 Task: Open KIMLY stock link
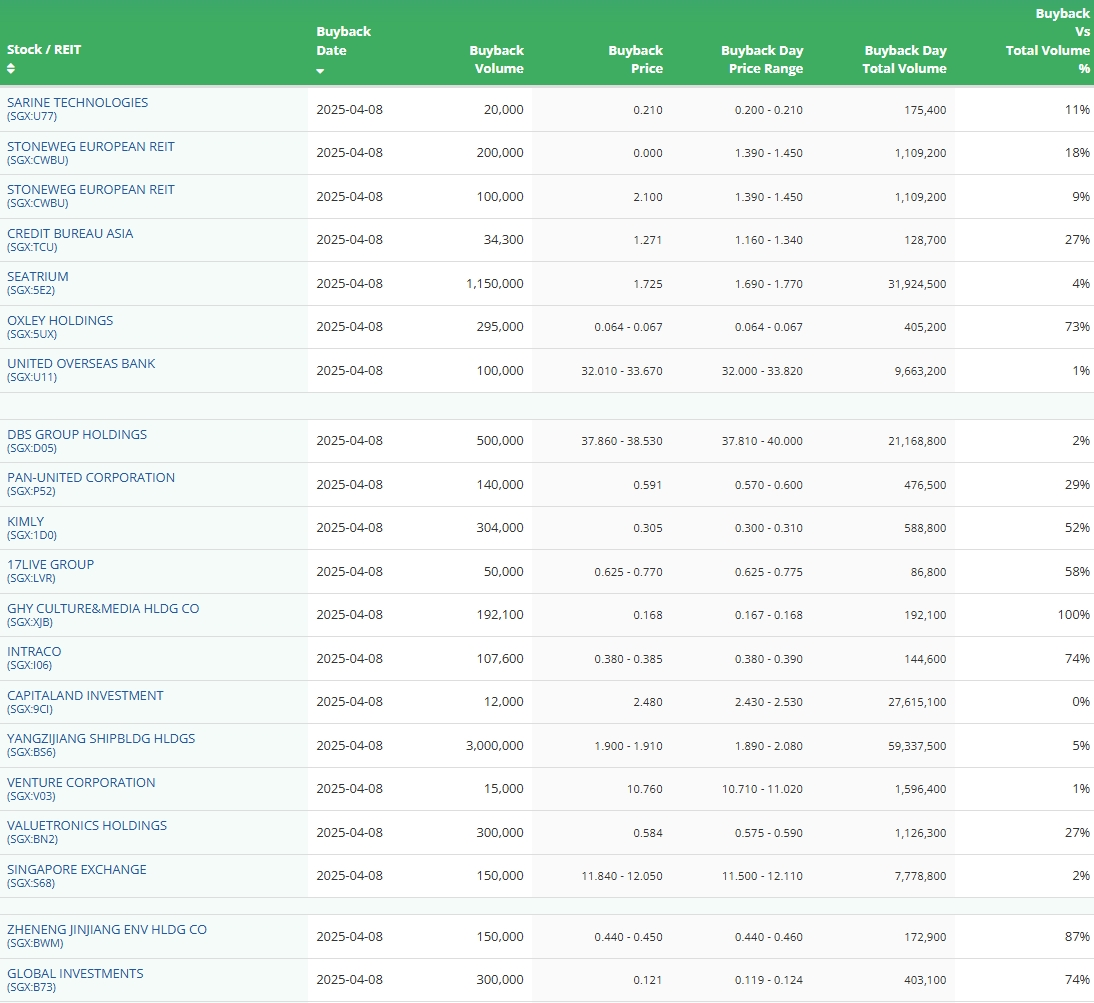(25, 522)
